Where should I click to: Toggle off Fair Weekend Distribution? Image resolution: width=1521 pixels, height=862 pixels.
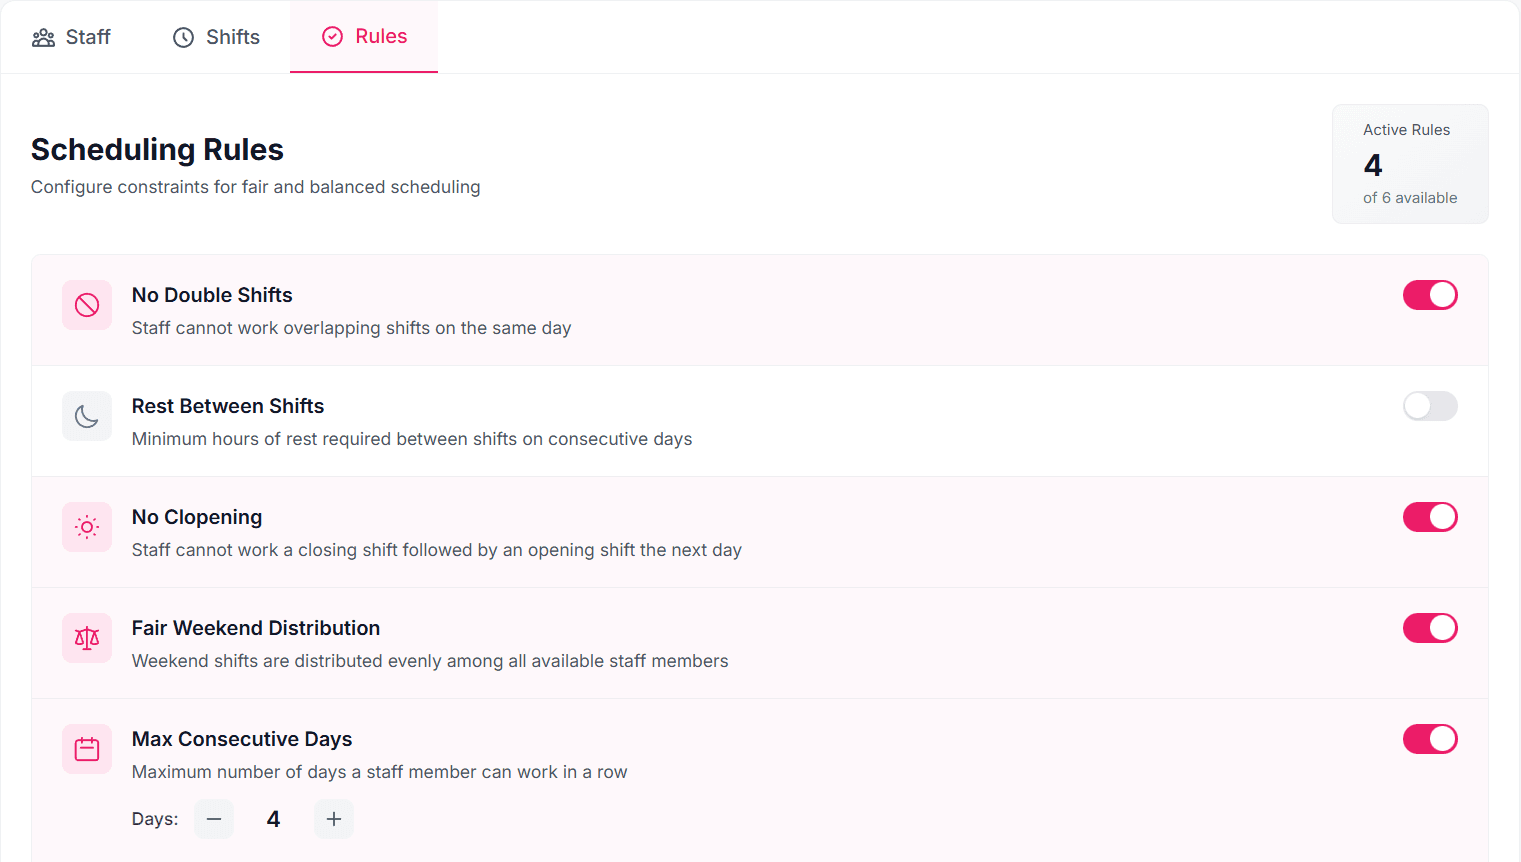pos(1429,628)
